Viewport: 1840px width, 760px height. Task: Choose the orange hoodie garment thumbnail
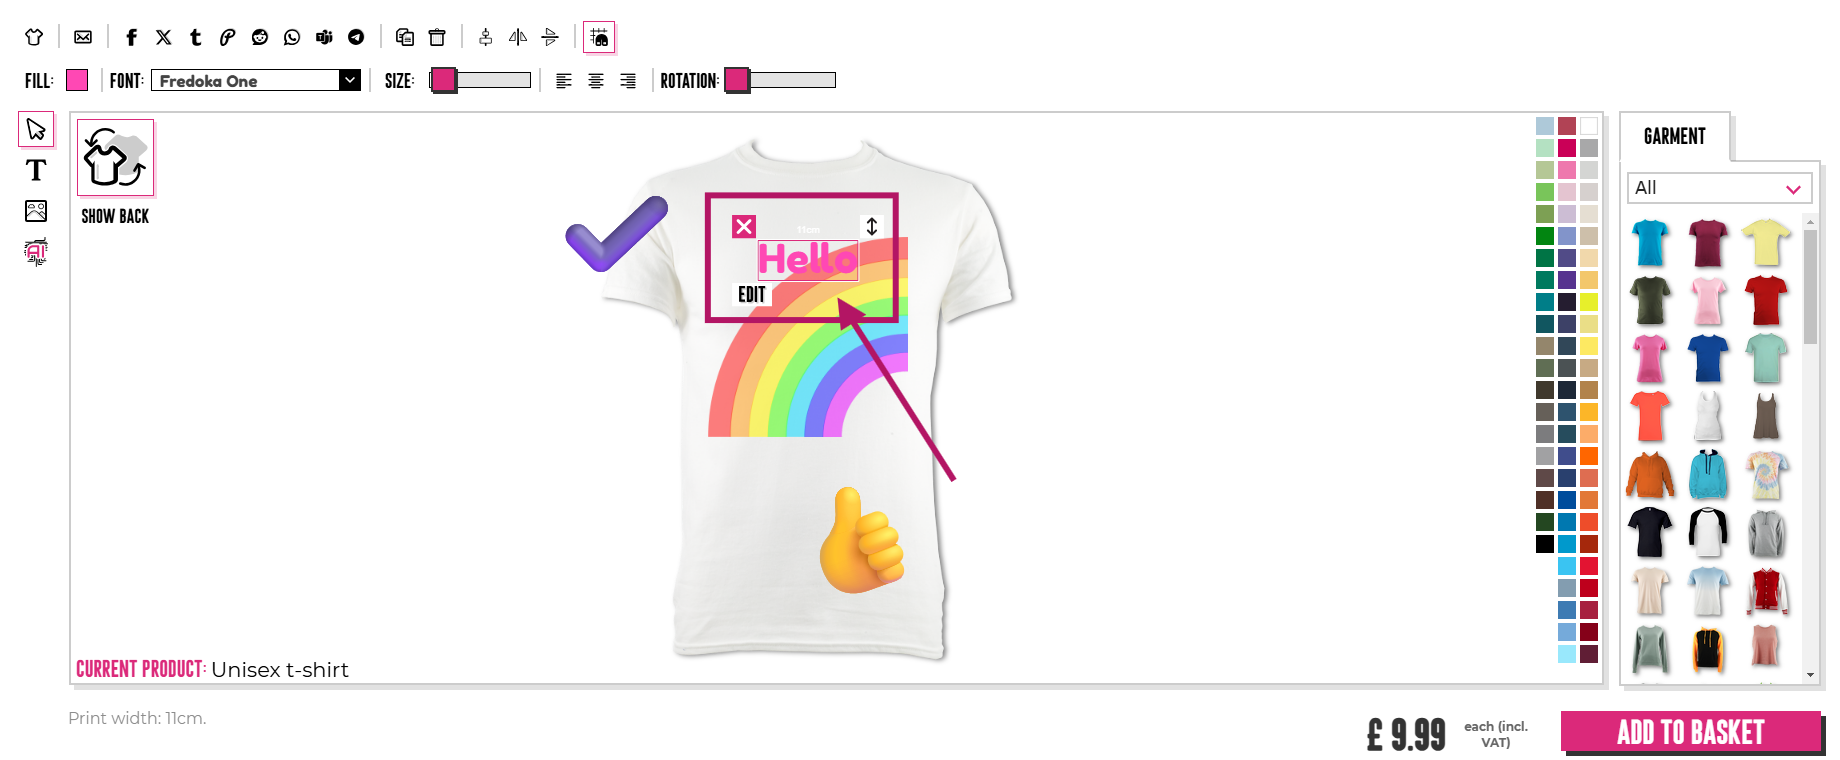coord(1650,475)
